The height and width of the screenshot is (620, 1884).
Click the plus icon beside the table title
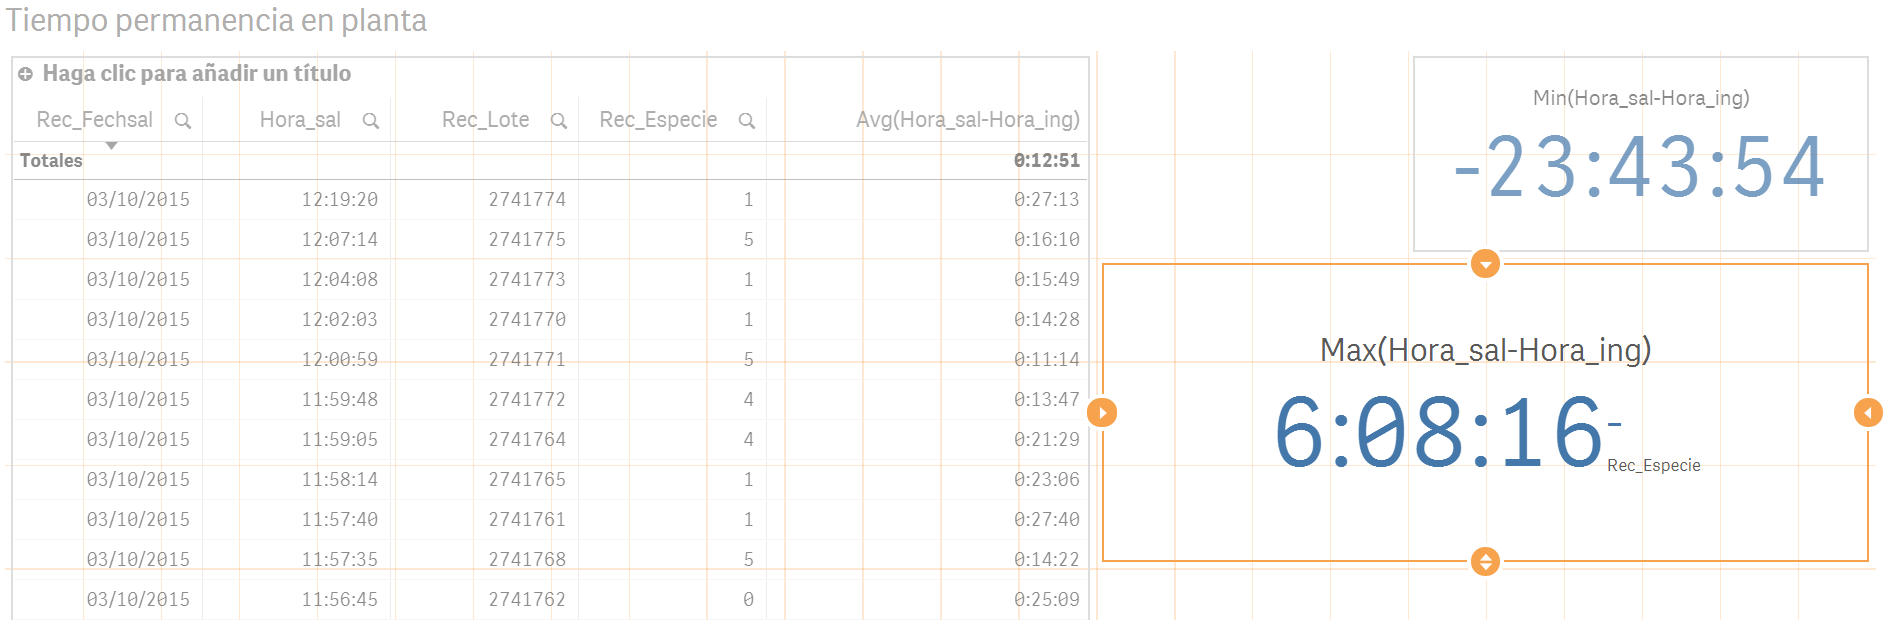click(26, 74)
